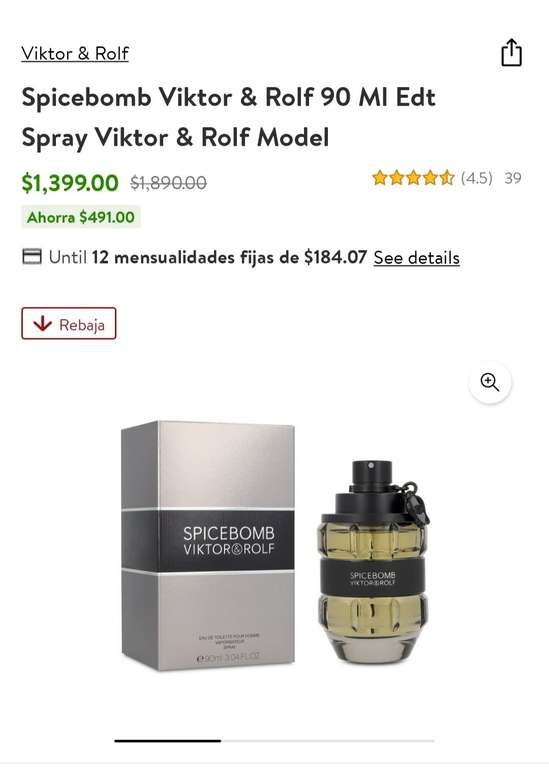Image resolution: width=549 pixels, height=768 pixels.
Task: Click the image carousel progress bar
Action: coord(274,741)
